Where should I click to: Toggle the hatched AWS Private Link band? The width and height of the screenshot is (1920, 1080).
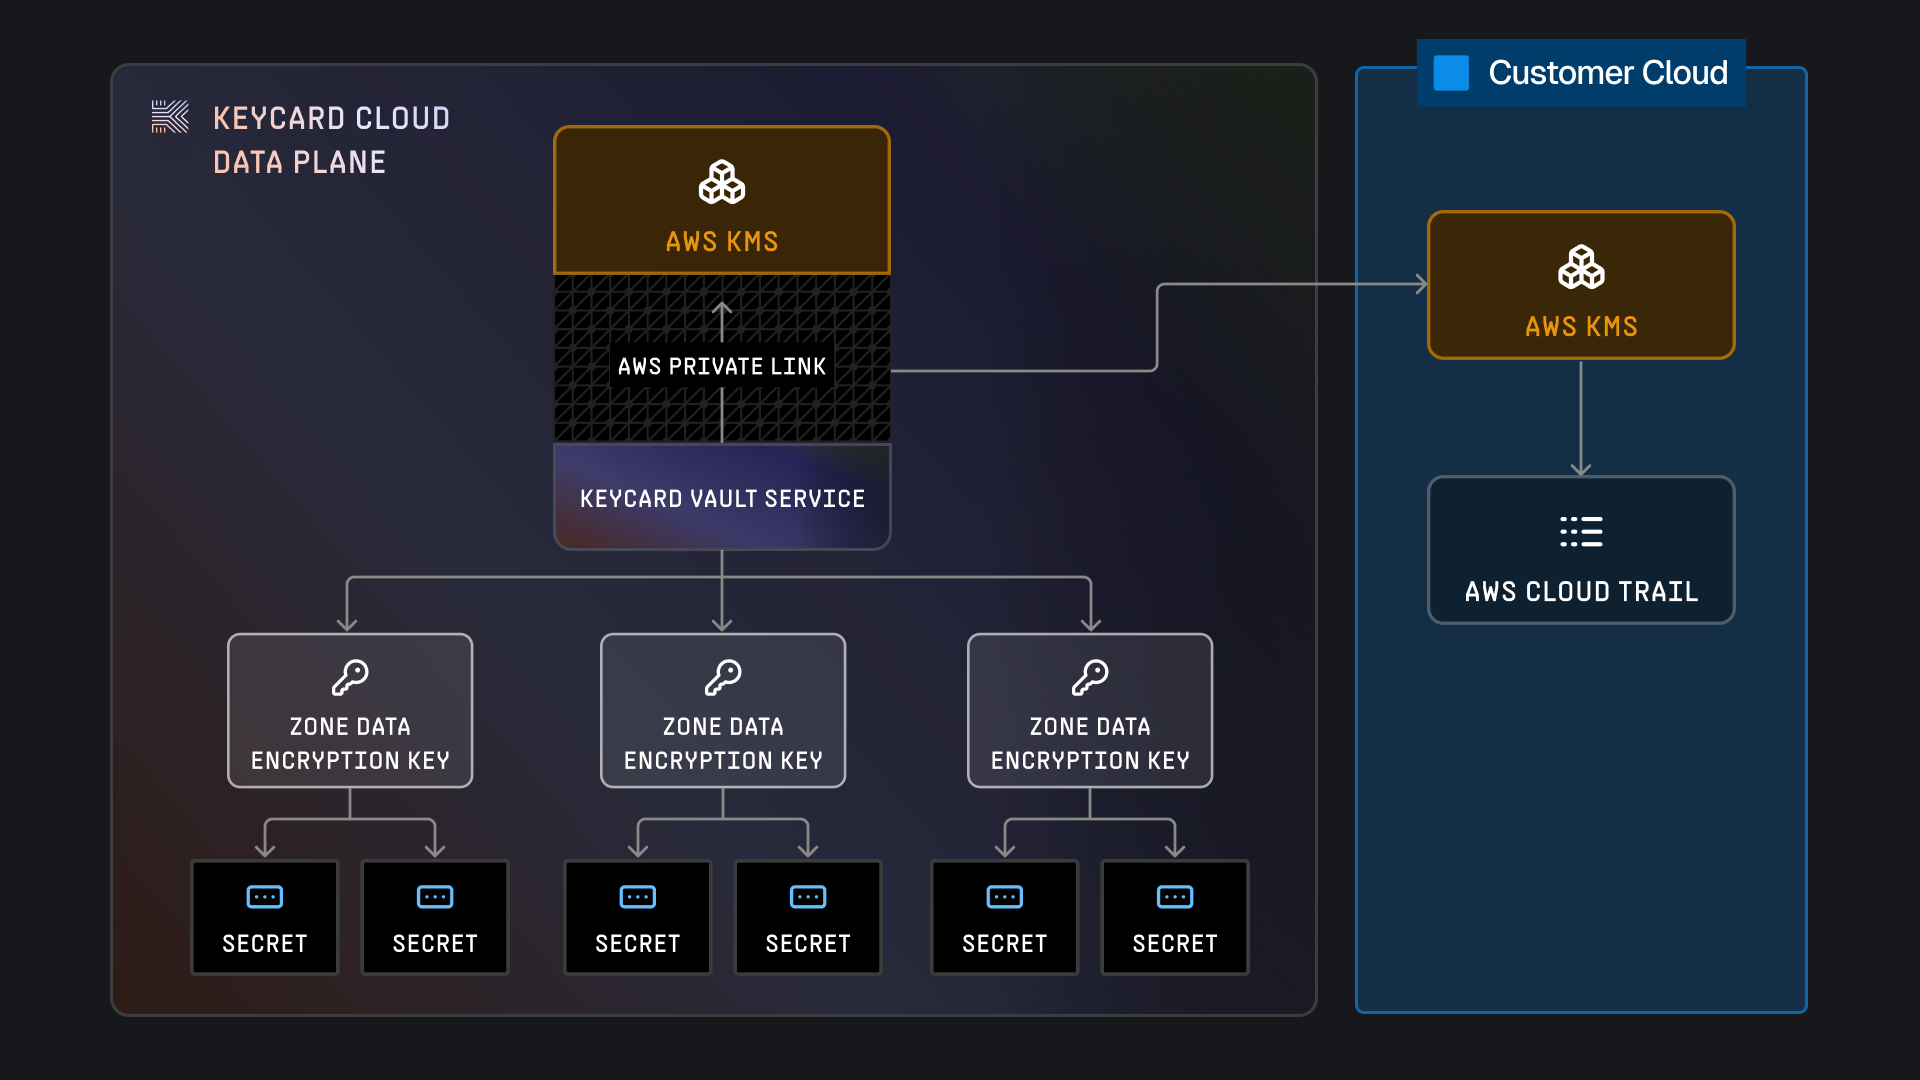pos(722,366)
